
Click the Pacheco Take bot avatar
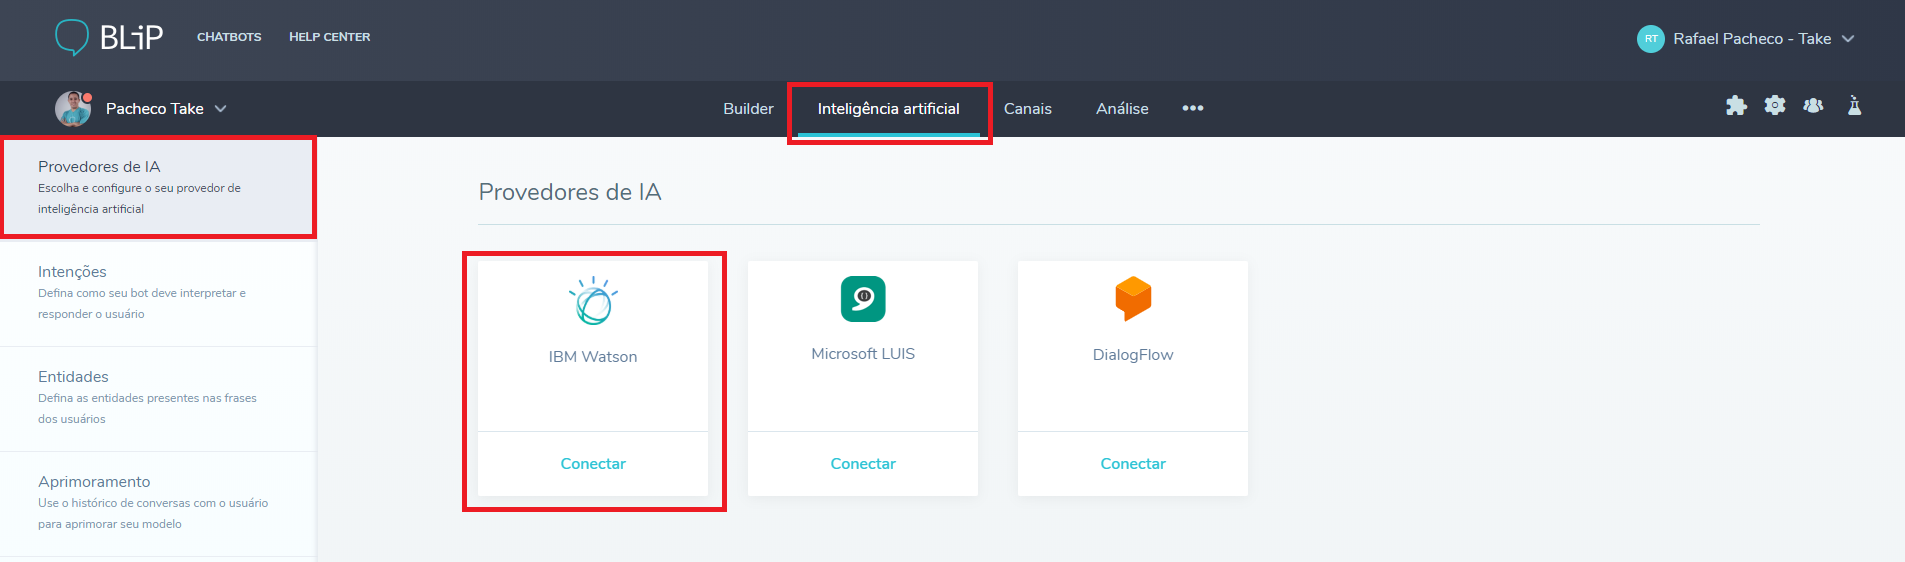pos(73,108)
